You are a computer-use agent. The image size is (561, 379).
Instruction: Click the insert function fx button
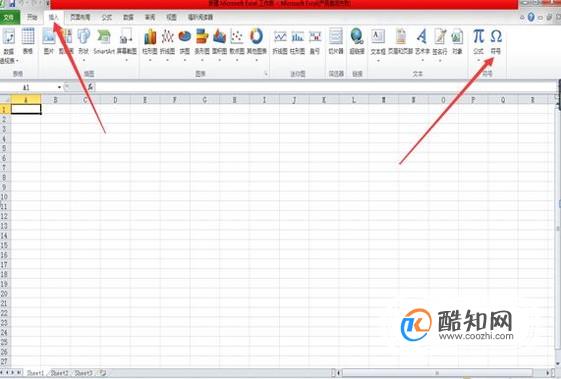[91, 87]
